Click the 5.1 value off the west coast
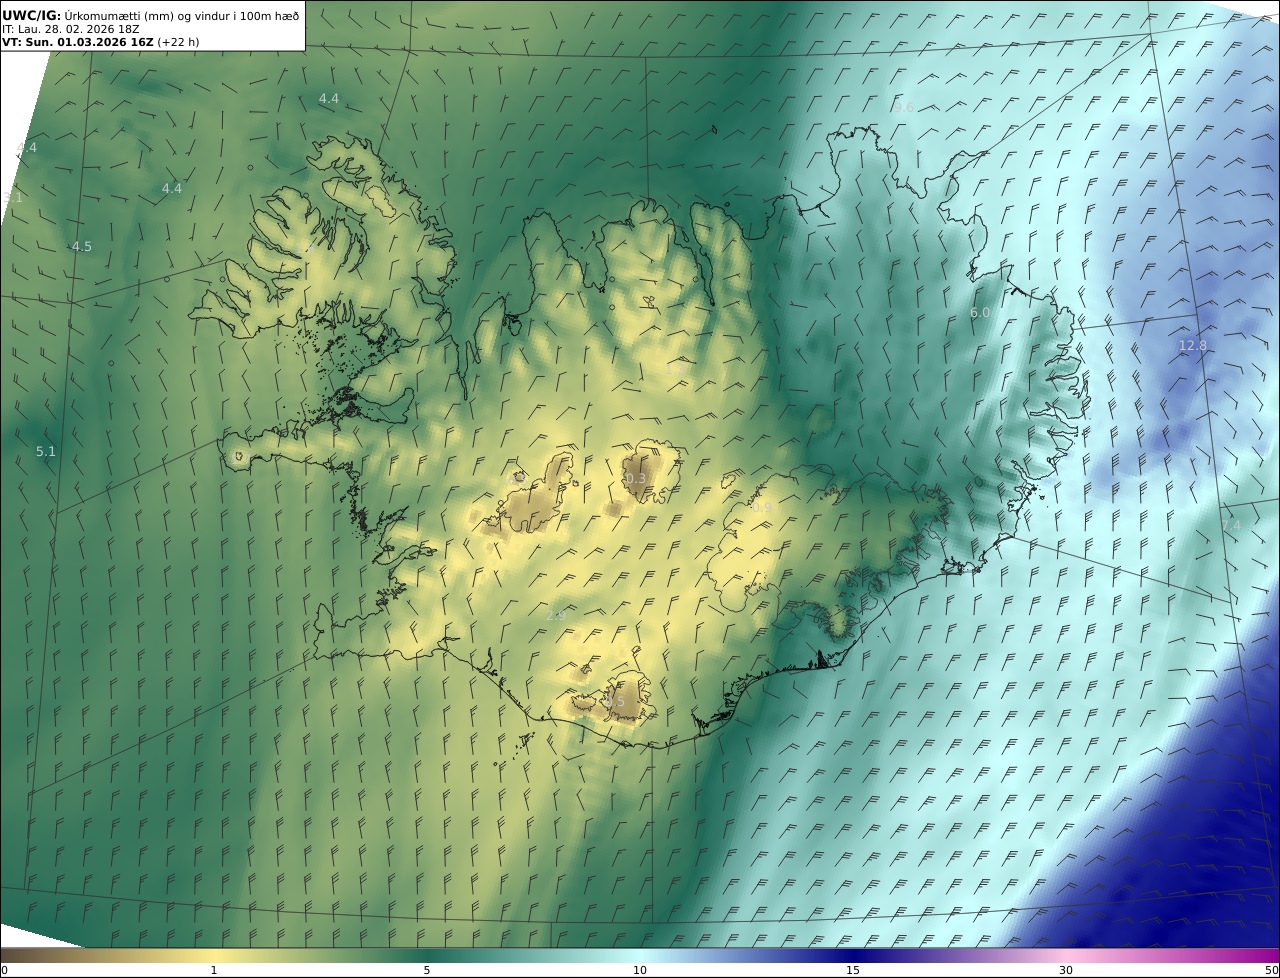Image resolution: width=1280 pixels, height=978 pixels. pyautogui.click(x=46, y=452)
